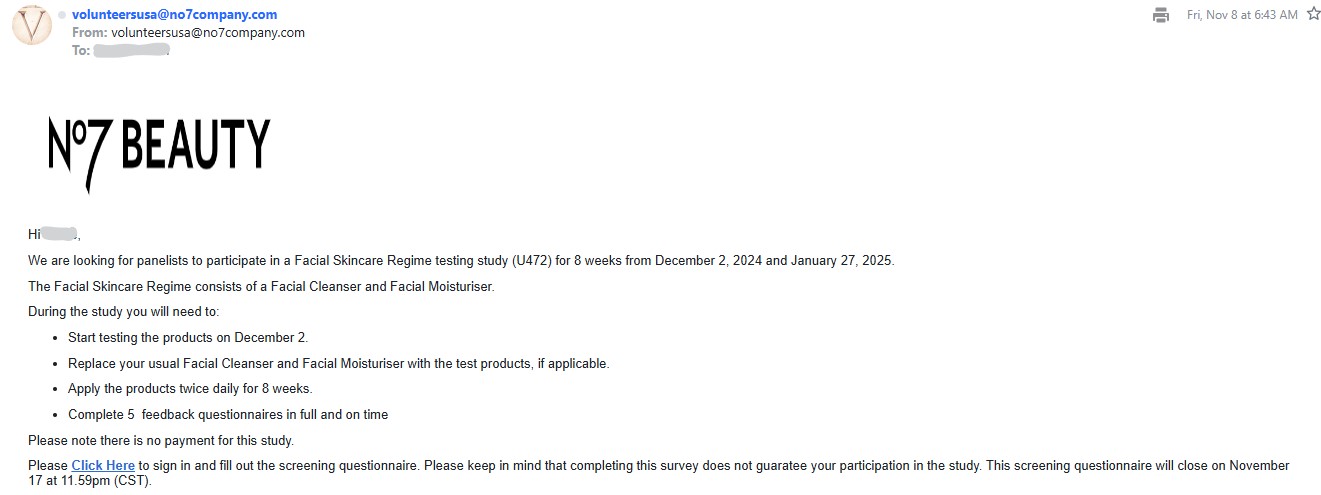This screenshot has width=1321, height=495.
Task: Click the "To:" label in the header
Action: [x=81, y=50]
